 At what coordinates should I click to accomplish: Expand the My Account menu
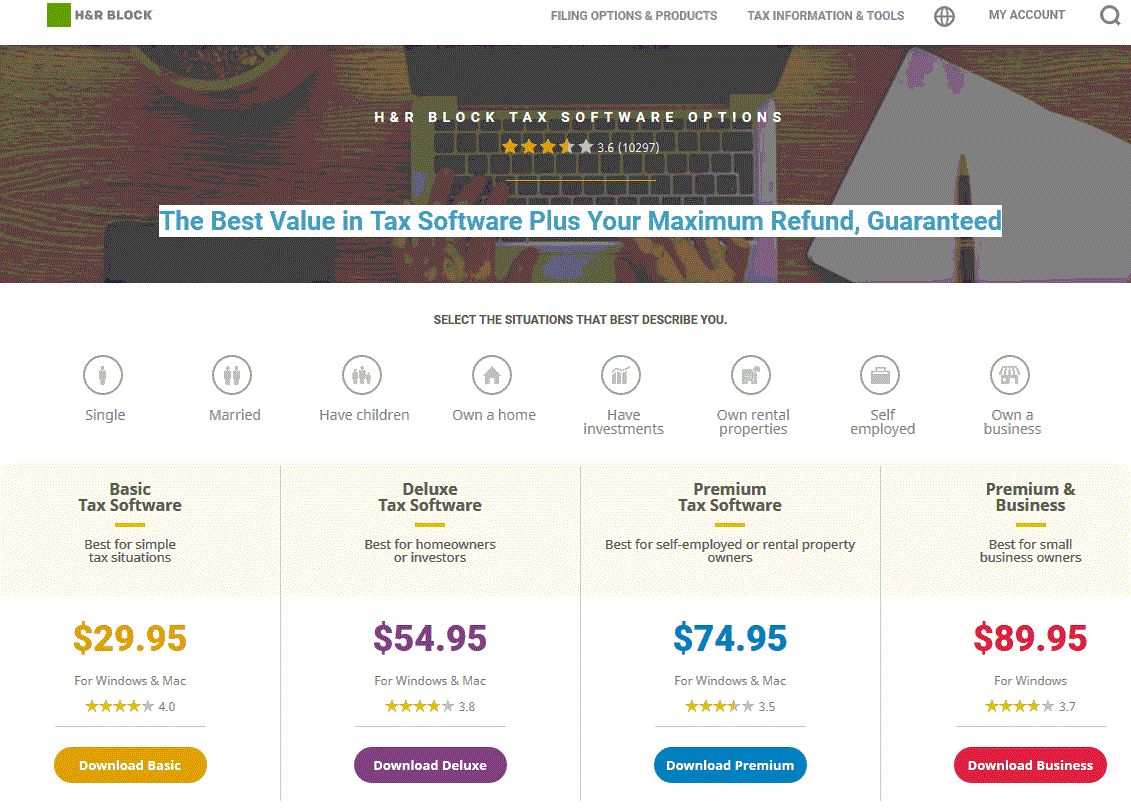(x=1026, y=15)
